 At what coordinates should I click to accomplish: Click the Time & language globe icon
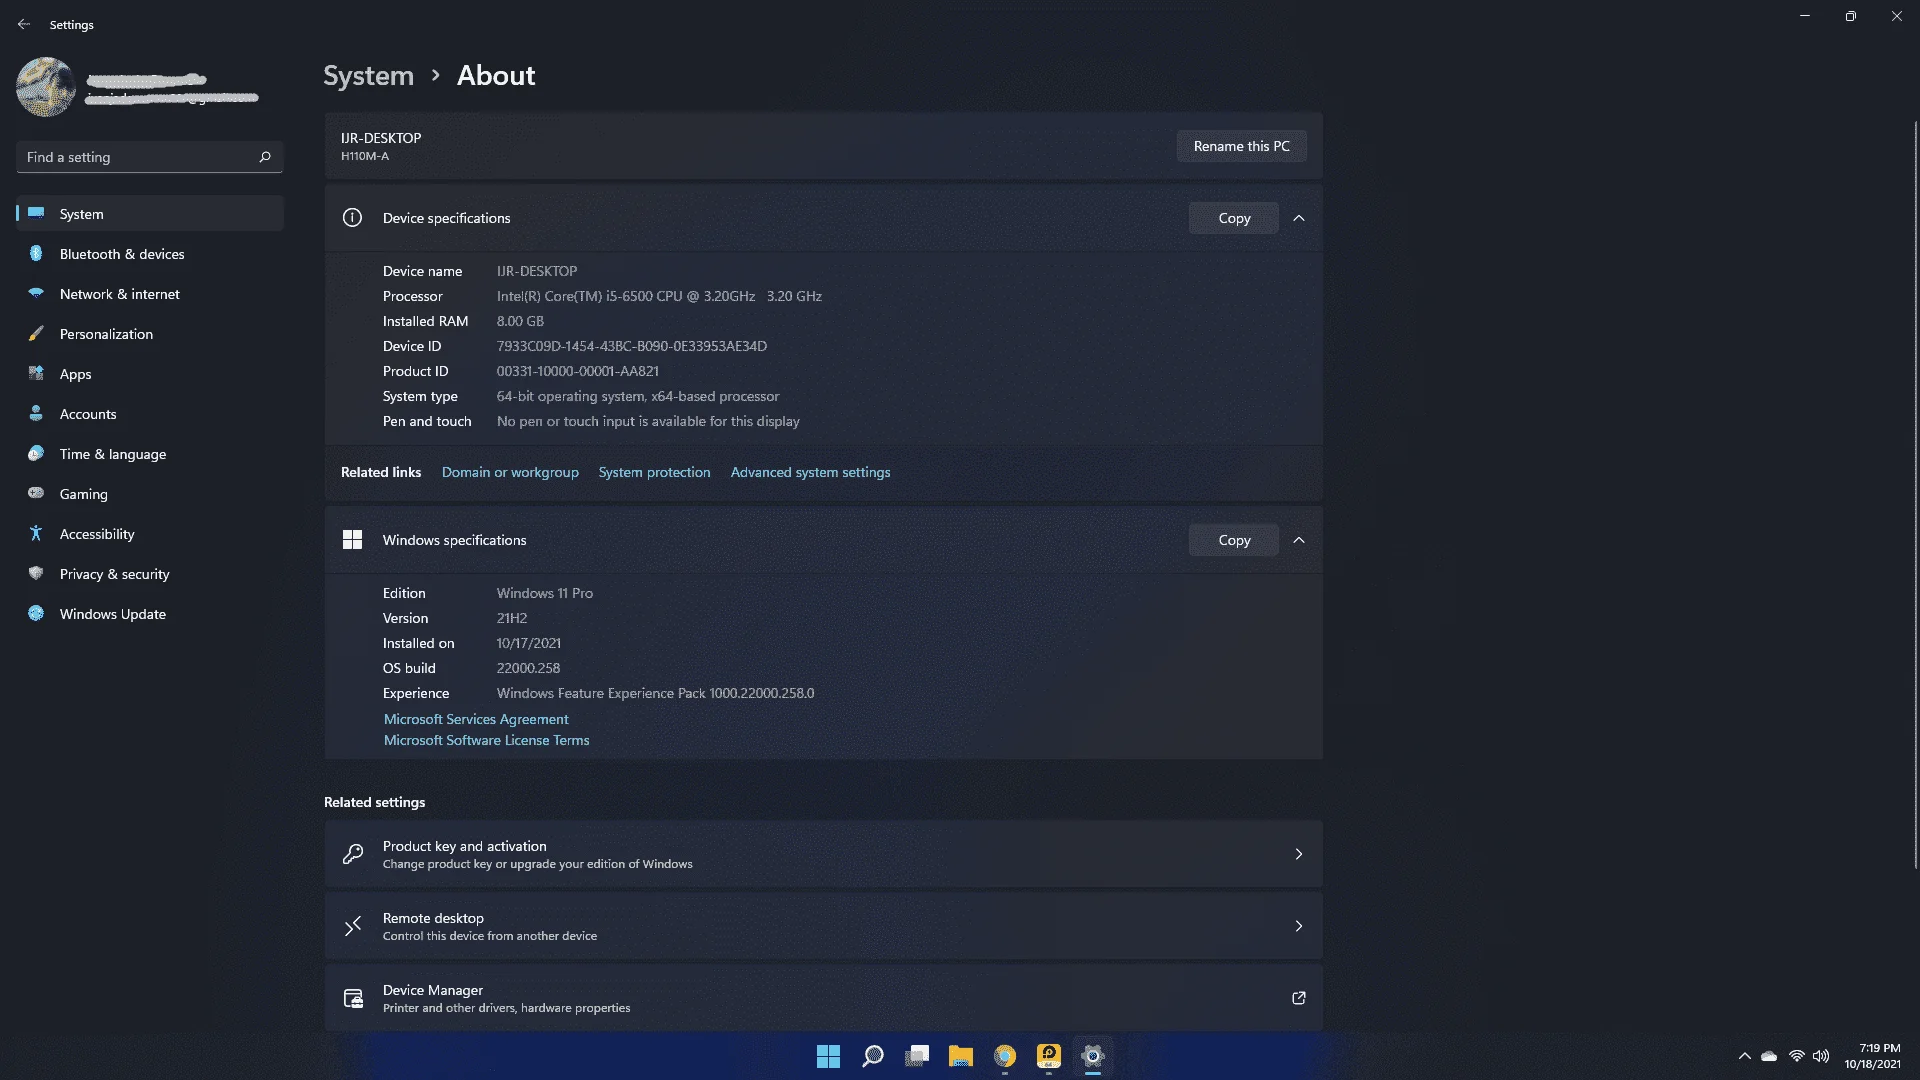[x=36, y=453]
